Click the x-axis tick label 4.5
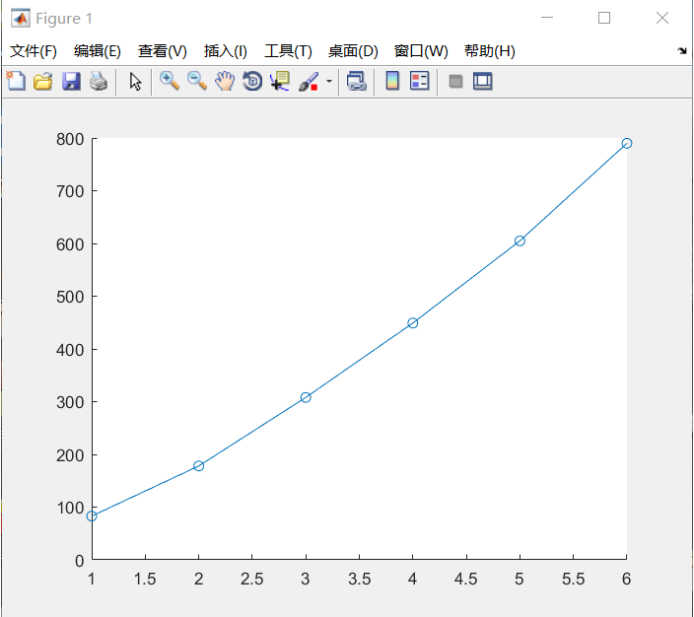This screenshot has width=694, height=617. point(466,579)
